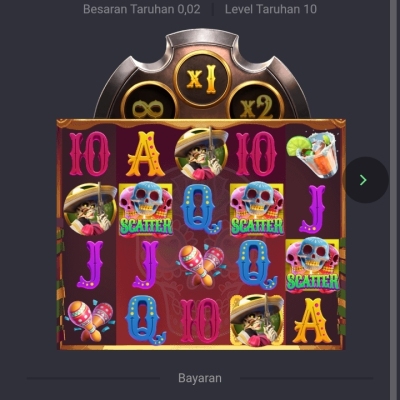
Task: Click the vertical scrollbar on the right edge
Action: (395, 200)
